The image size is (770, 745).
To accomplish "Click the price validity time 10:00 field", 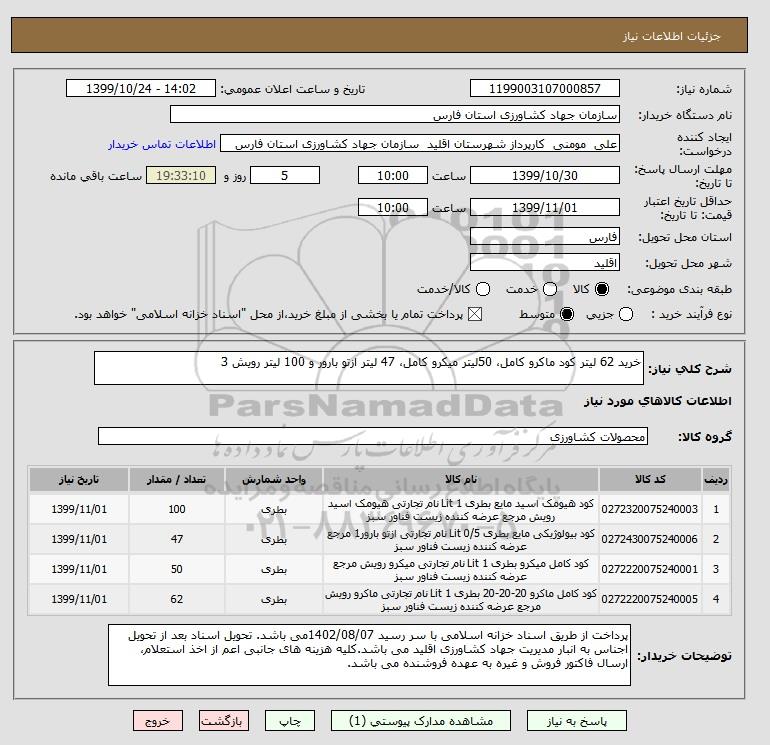I will 393,207.
